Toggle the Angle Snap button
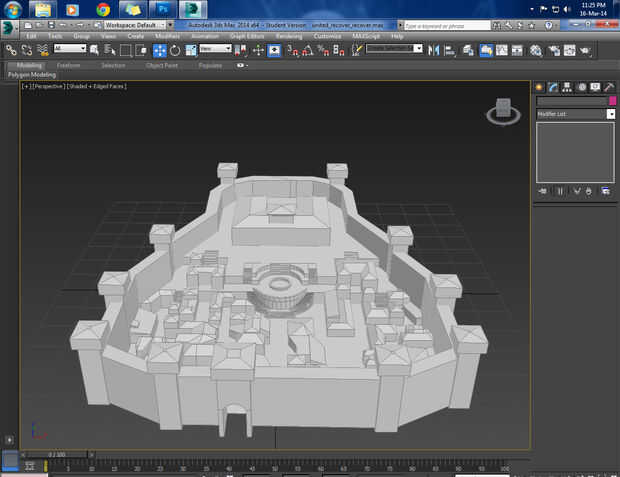The height and width of the screenshot is (477, 620). [304, 49]
